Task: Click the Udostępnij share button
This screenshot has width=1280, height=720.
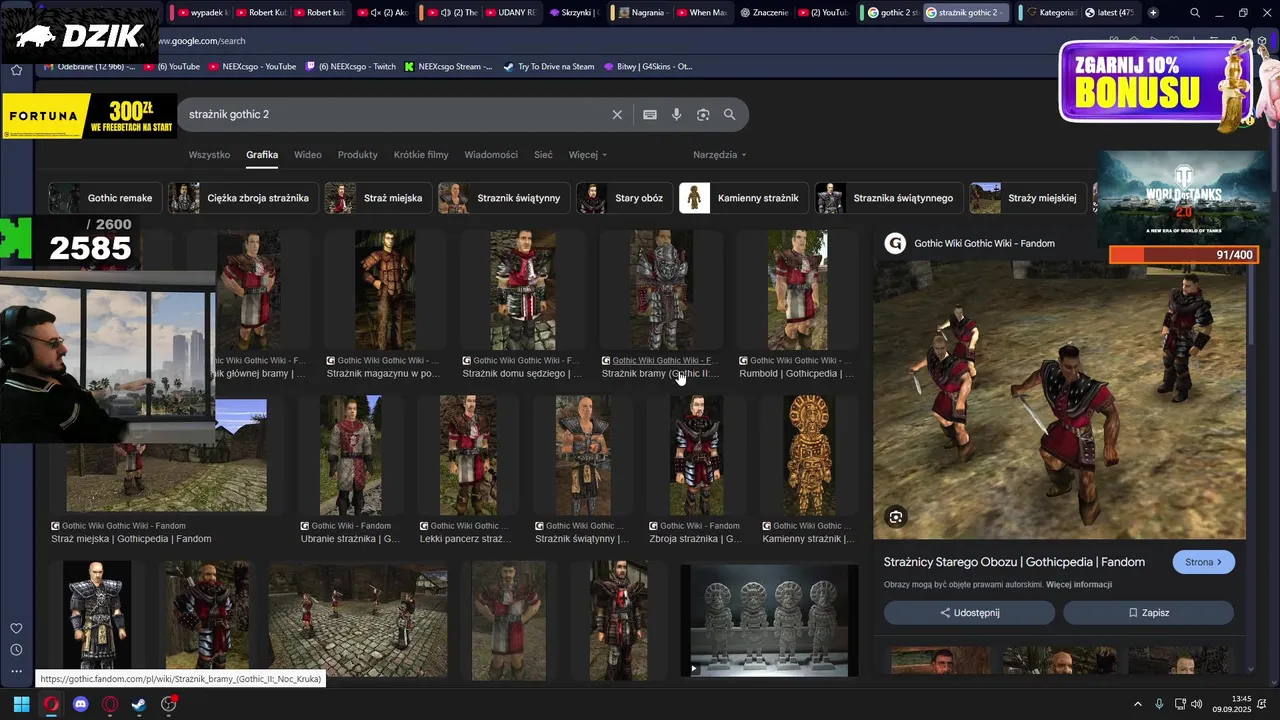Action: click(x=969, y=613)
